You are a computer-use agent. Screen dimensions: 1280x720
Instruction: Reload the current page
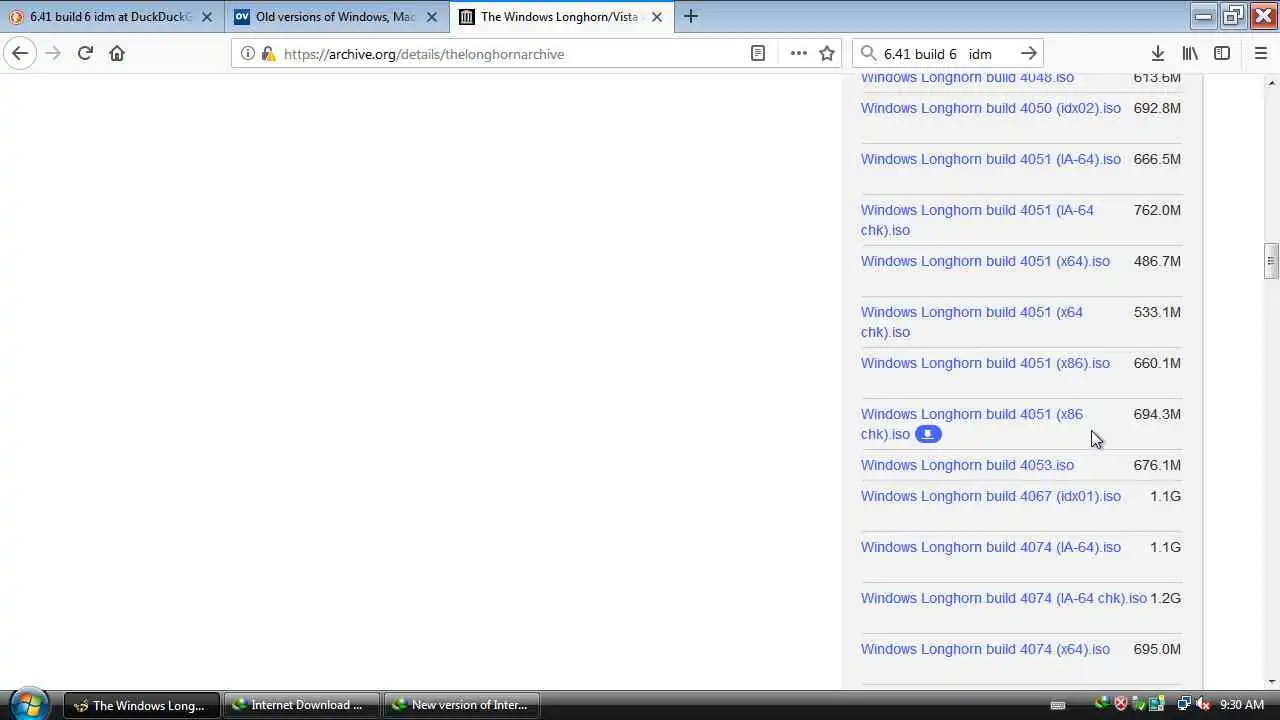85,53
